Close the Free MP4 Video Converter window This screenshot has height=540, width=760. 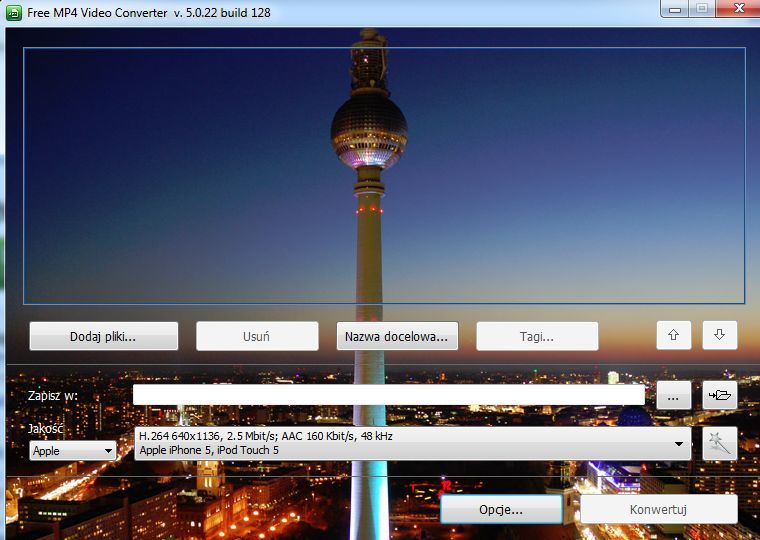pyautogui.click(x=738, y=8)
